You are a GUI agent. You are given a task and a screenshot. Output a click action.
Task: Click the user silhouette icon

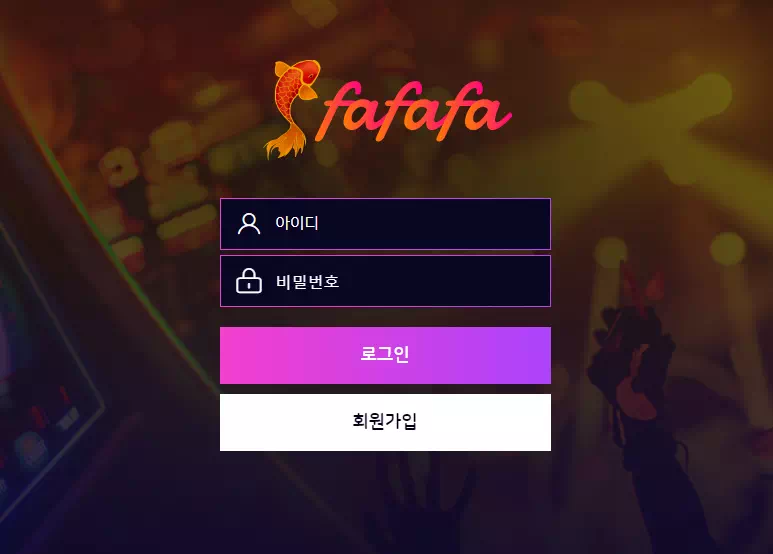tap(249, 224)
